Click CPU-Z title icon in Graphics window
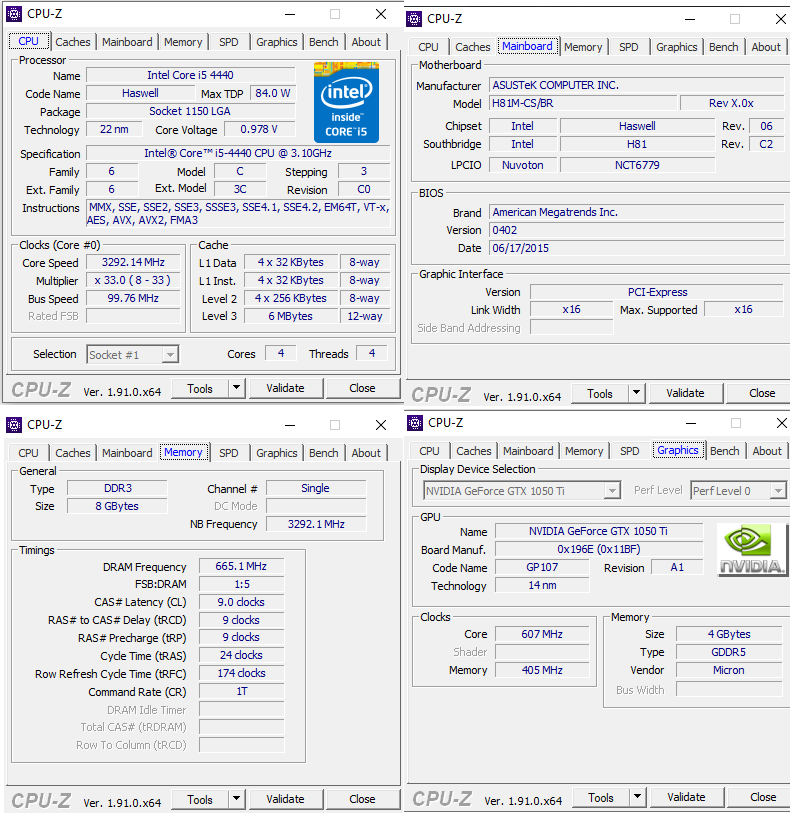The height and width of the screenshot is (820, 790). [x=415, y=423]
